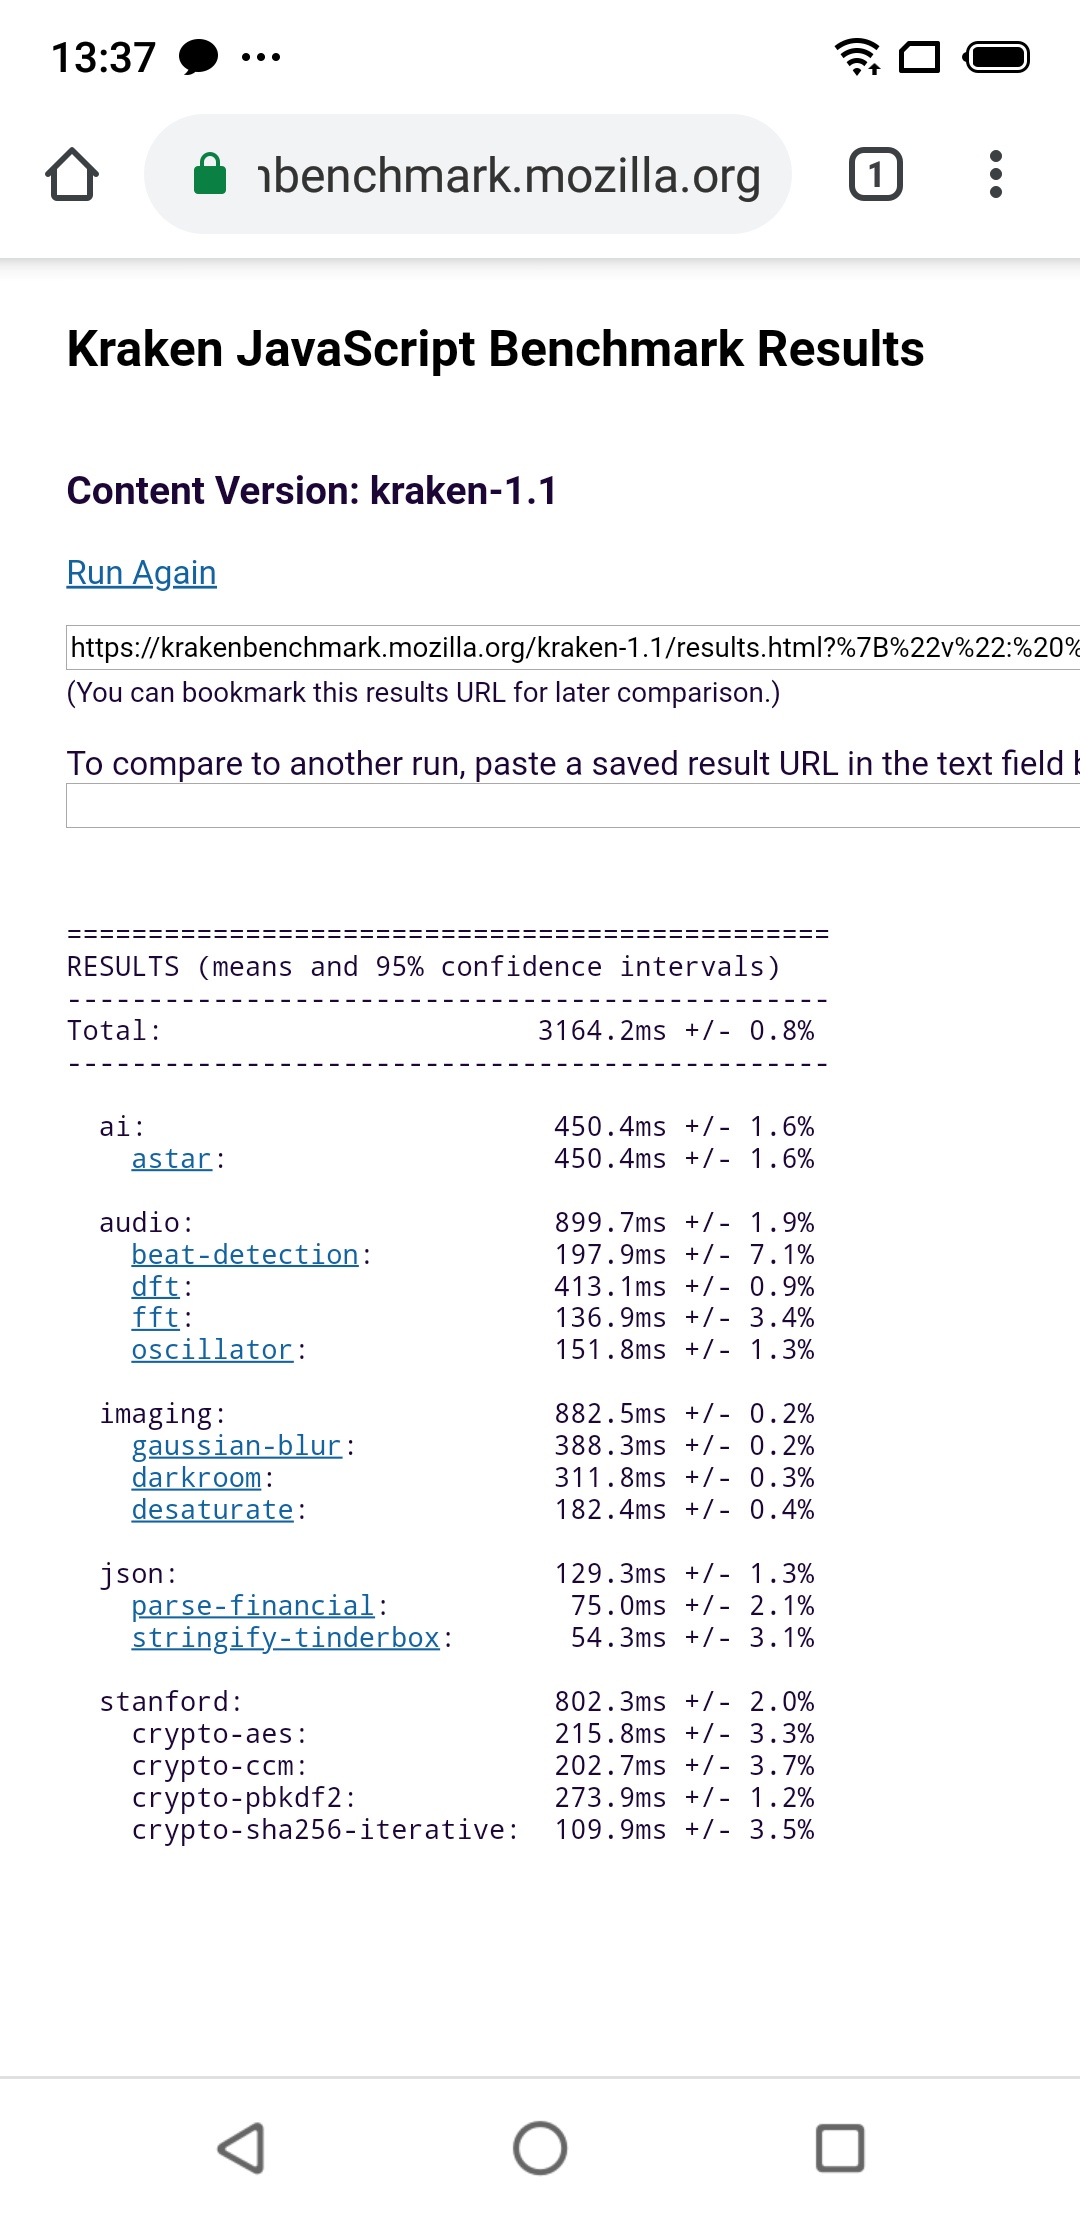Image resolution: width=1080 pixels, height=2220 pixels.
Task: Open the tab switcher showing 1 tab
Action: tap(875, 175)
